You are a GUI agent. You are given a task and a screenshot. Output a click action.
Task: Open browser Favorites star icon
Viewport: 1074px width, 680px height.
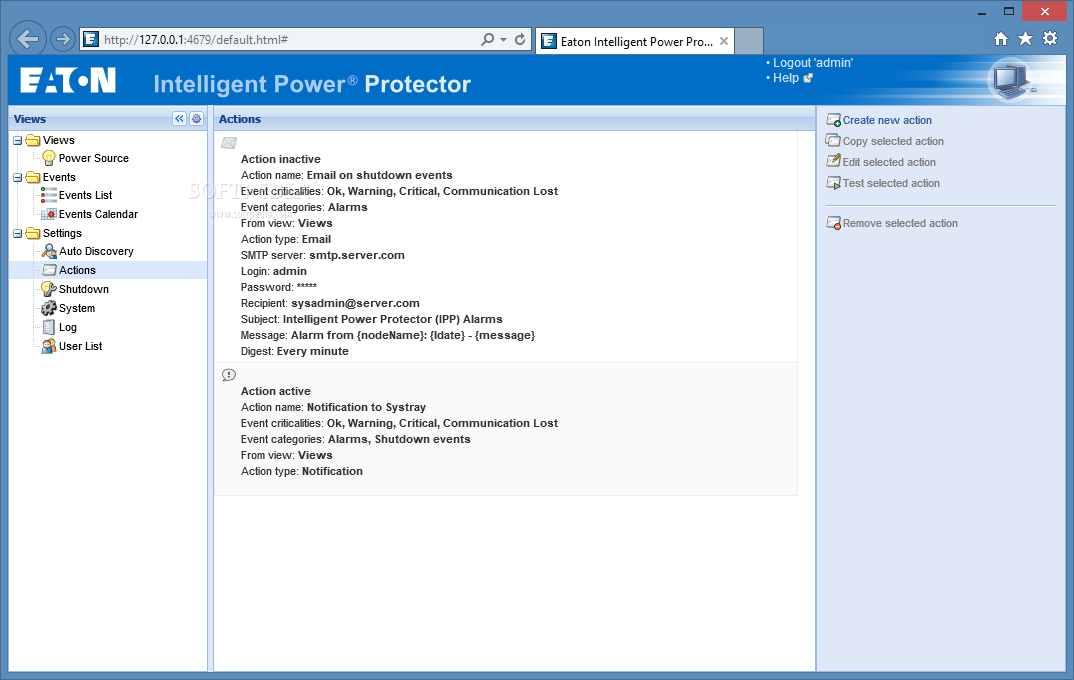click(x=1025, y=38)
